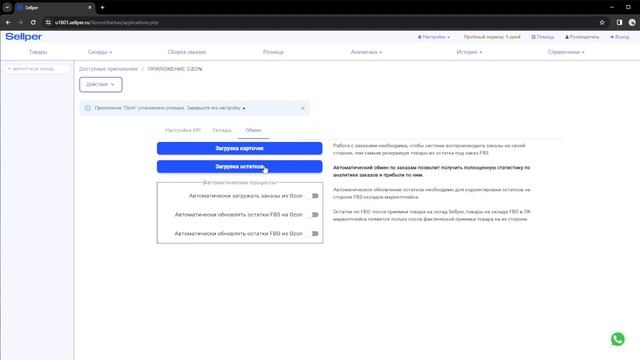This screenshot has height=360, width=640.
Task: Go back with the browser arrow
Action: tap(8, 22)
